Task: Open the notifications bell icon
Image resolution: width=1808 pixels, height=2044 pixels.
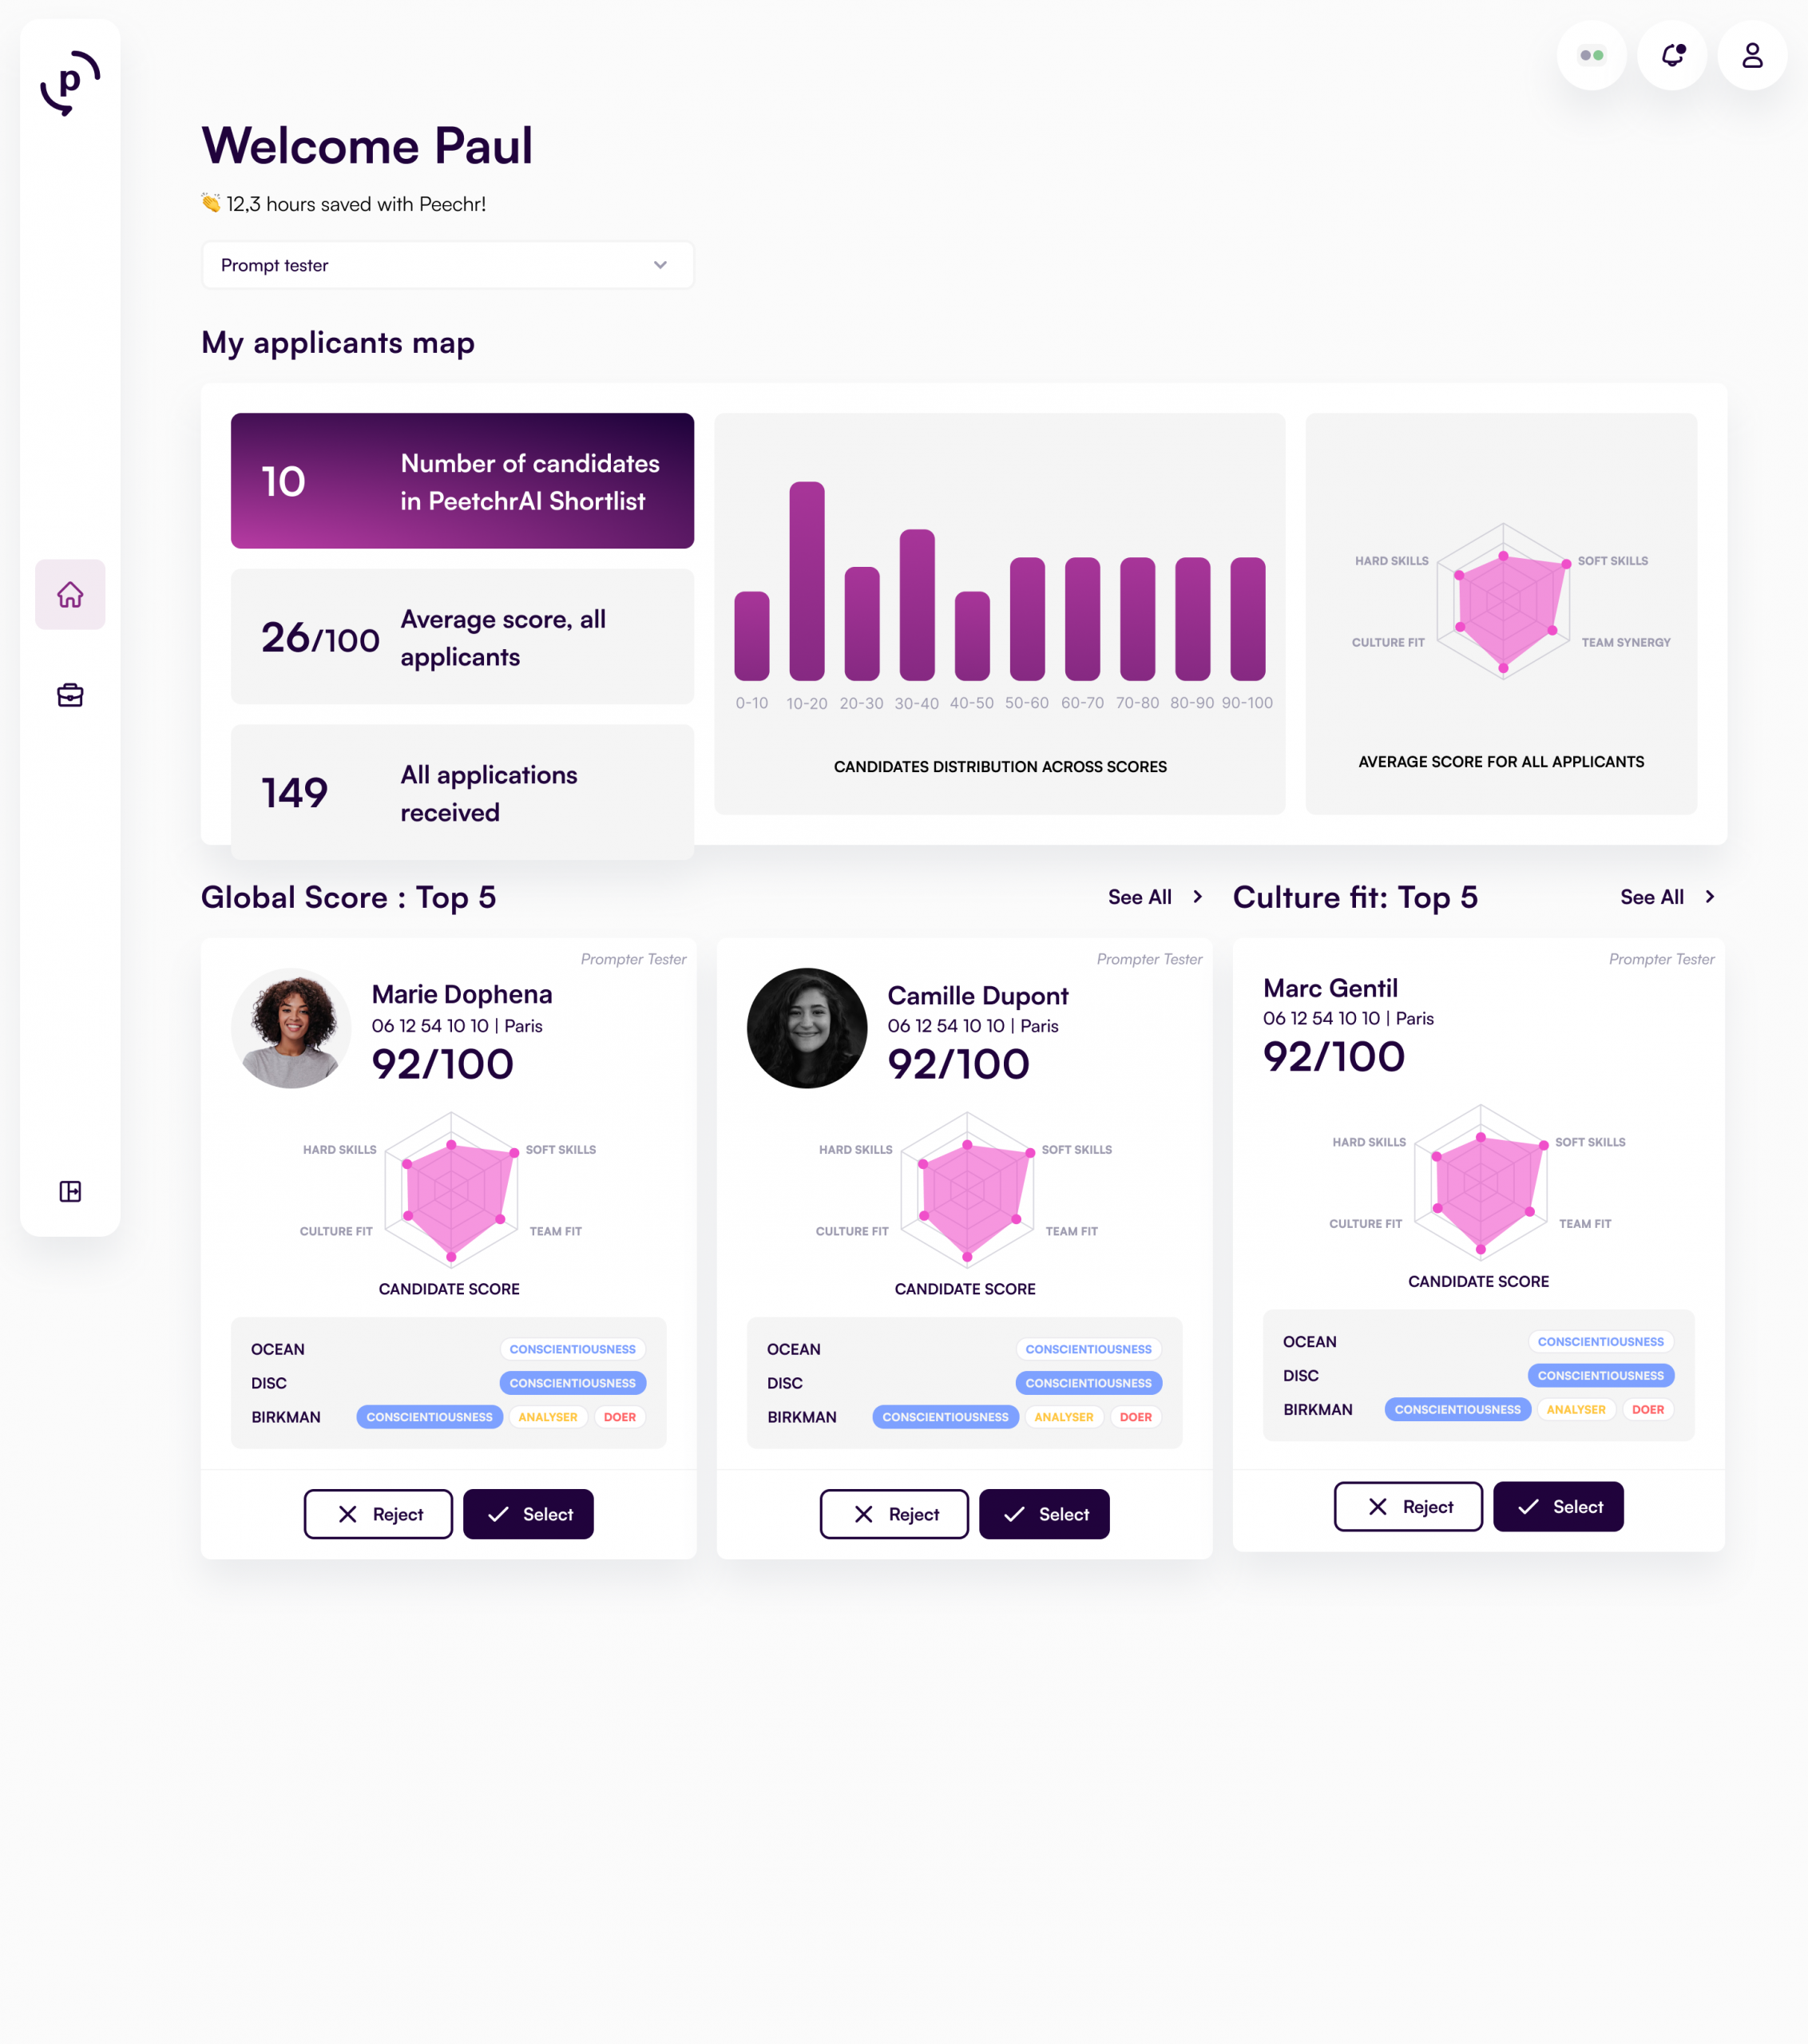Action: tap(1672, 55)
